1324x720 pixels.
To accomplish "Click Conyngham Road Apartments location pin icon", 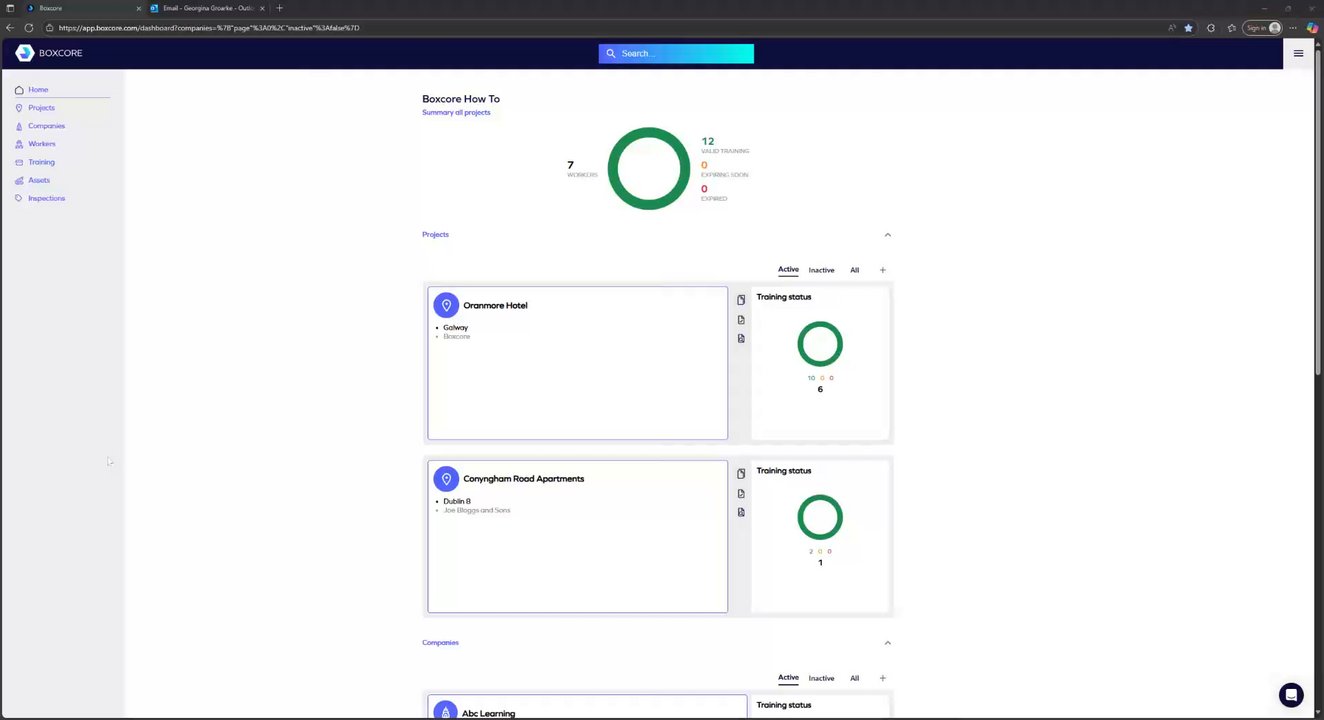I will pos(446,478).
